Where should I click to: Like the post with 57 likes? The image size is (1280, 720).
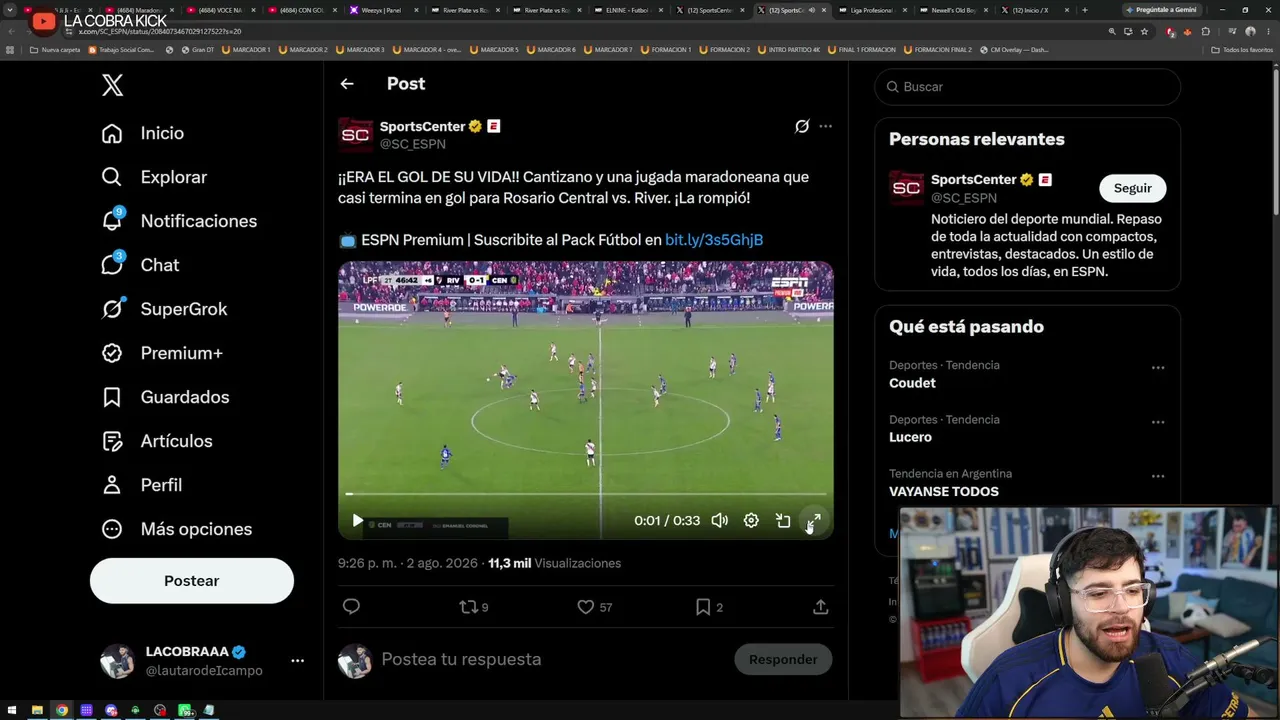pos(594,607)
